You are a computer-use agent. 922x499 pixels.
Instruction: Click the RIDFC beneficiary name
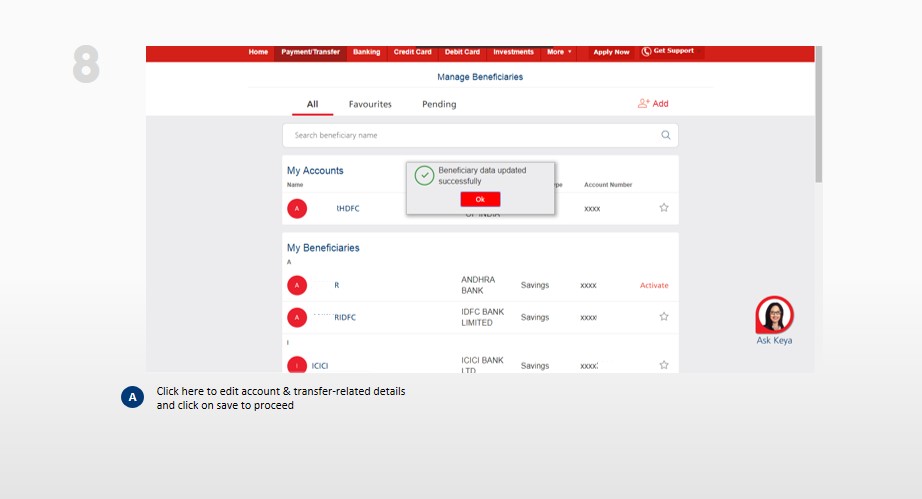pos(345,317)
